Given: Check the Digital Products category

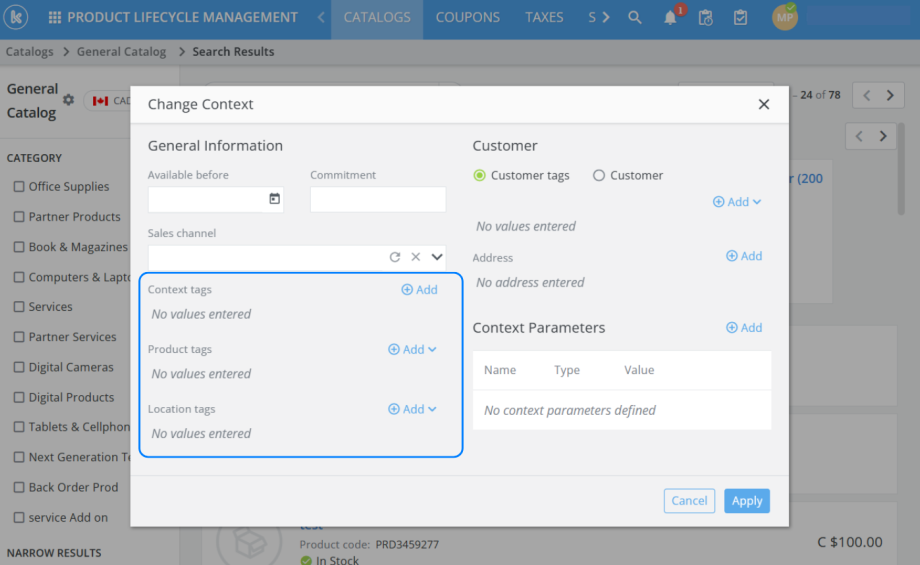Looking at the screenshot, I should tap(19, 397).
